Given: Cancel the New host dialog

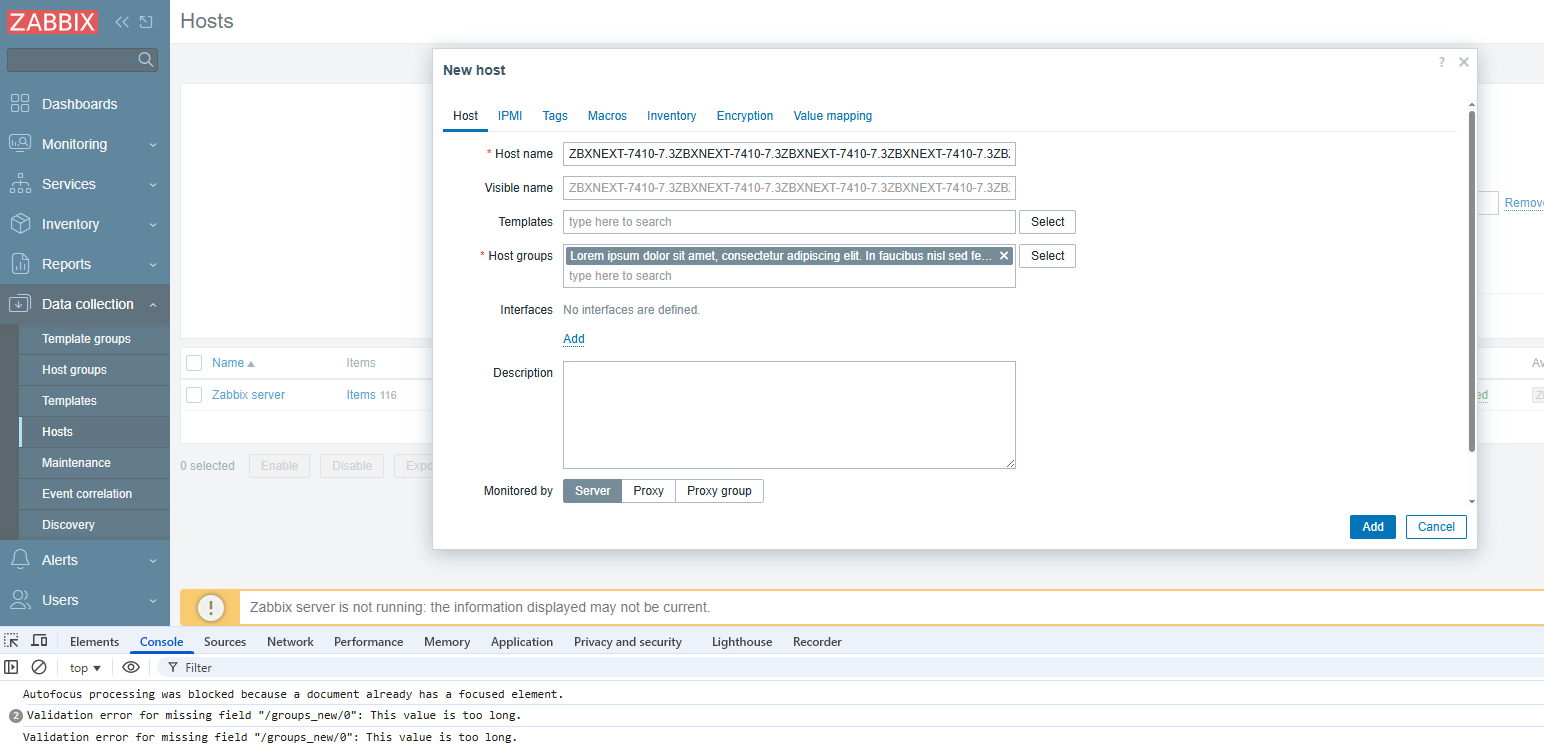Looking at the screenshot, I should [x=1436, y=527].
